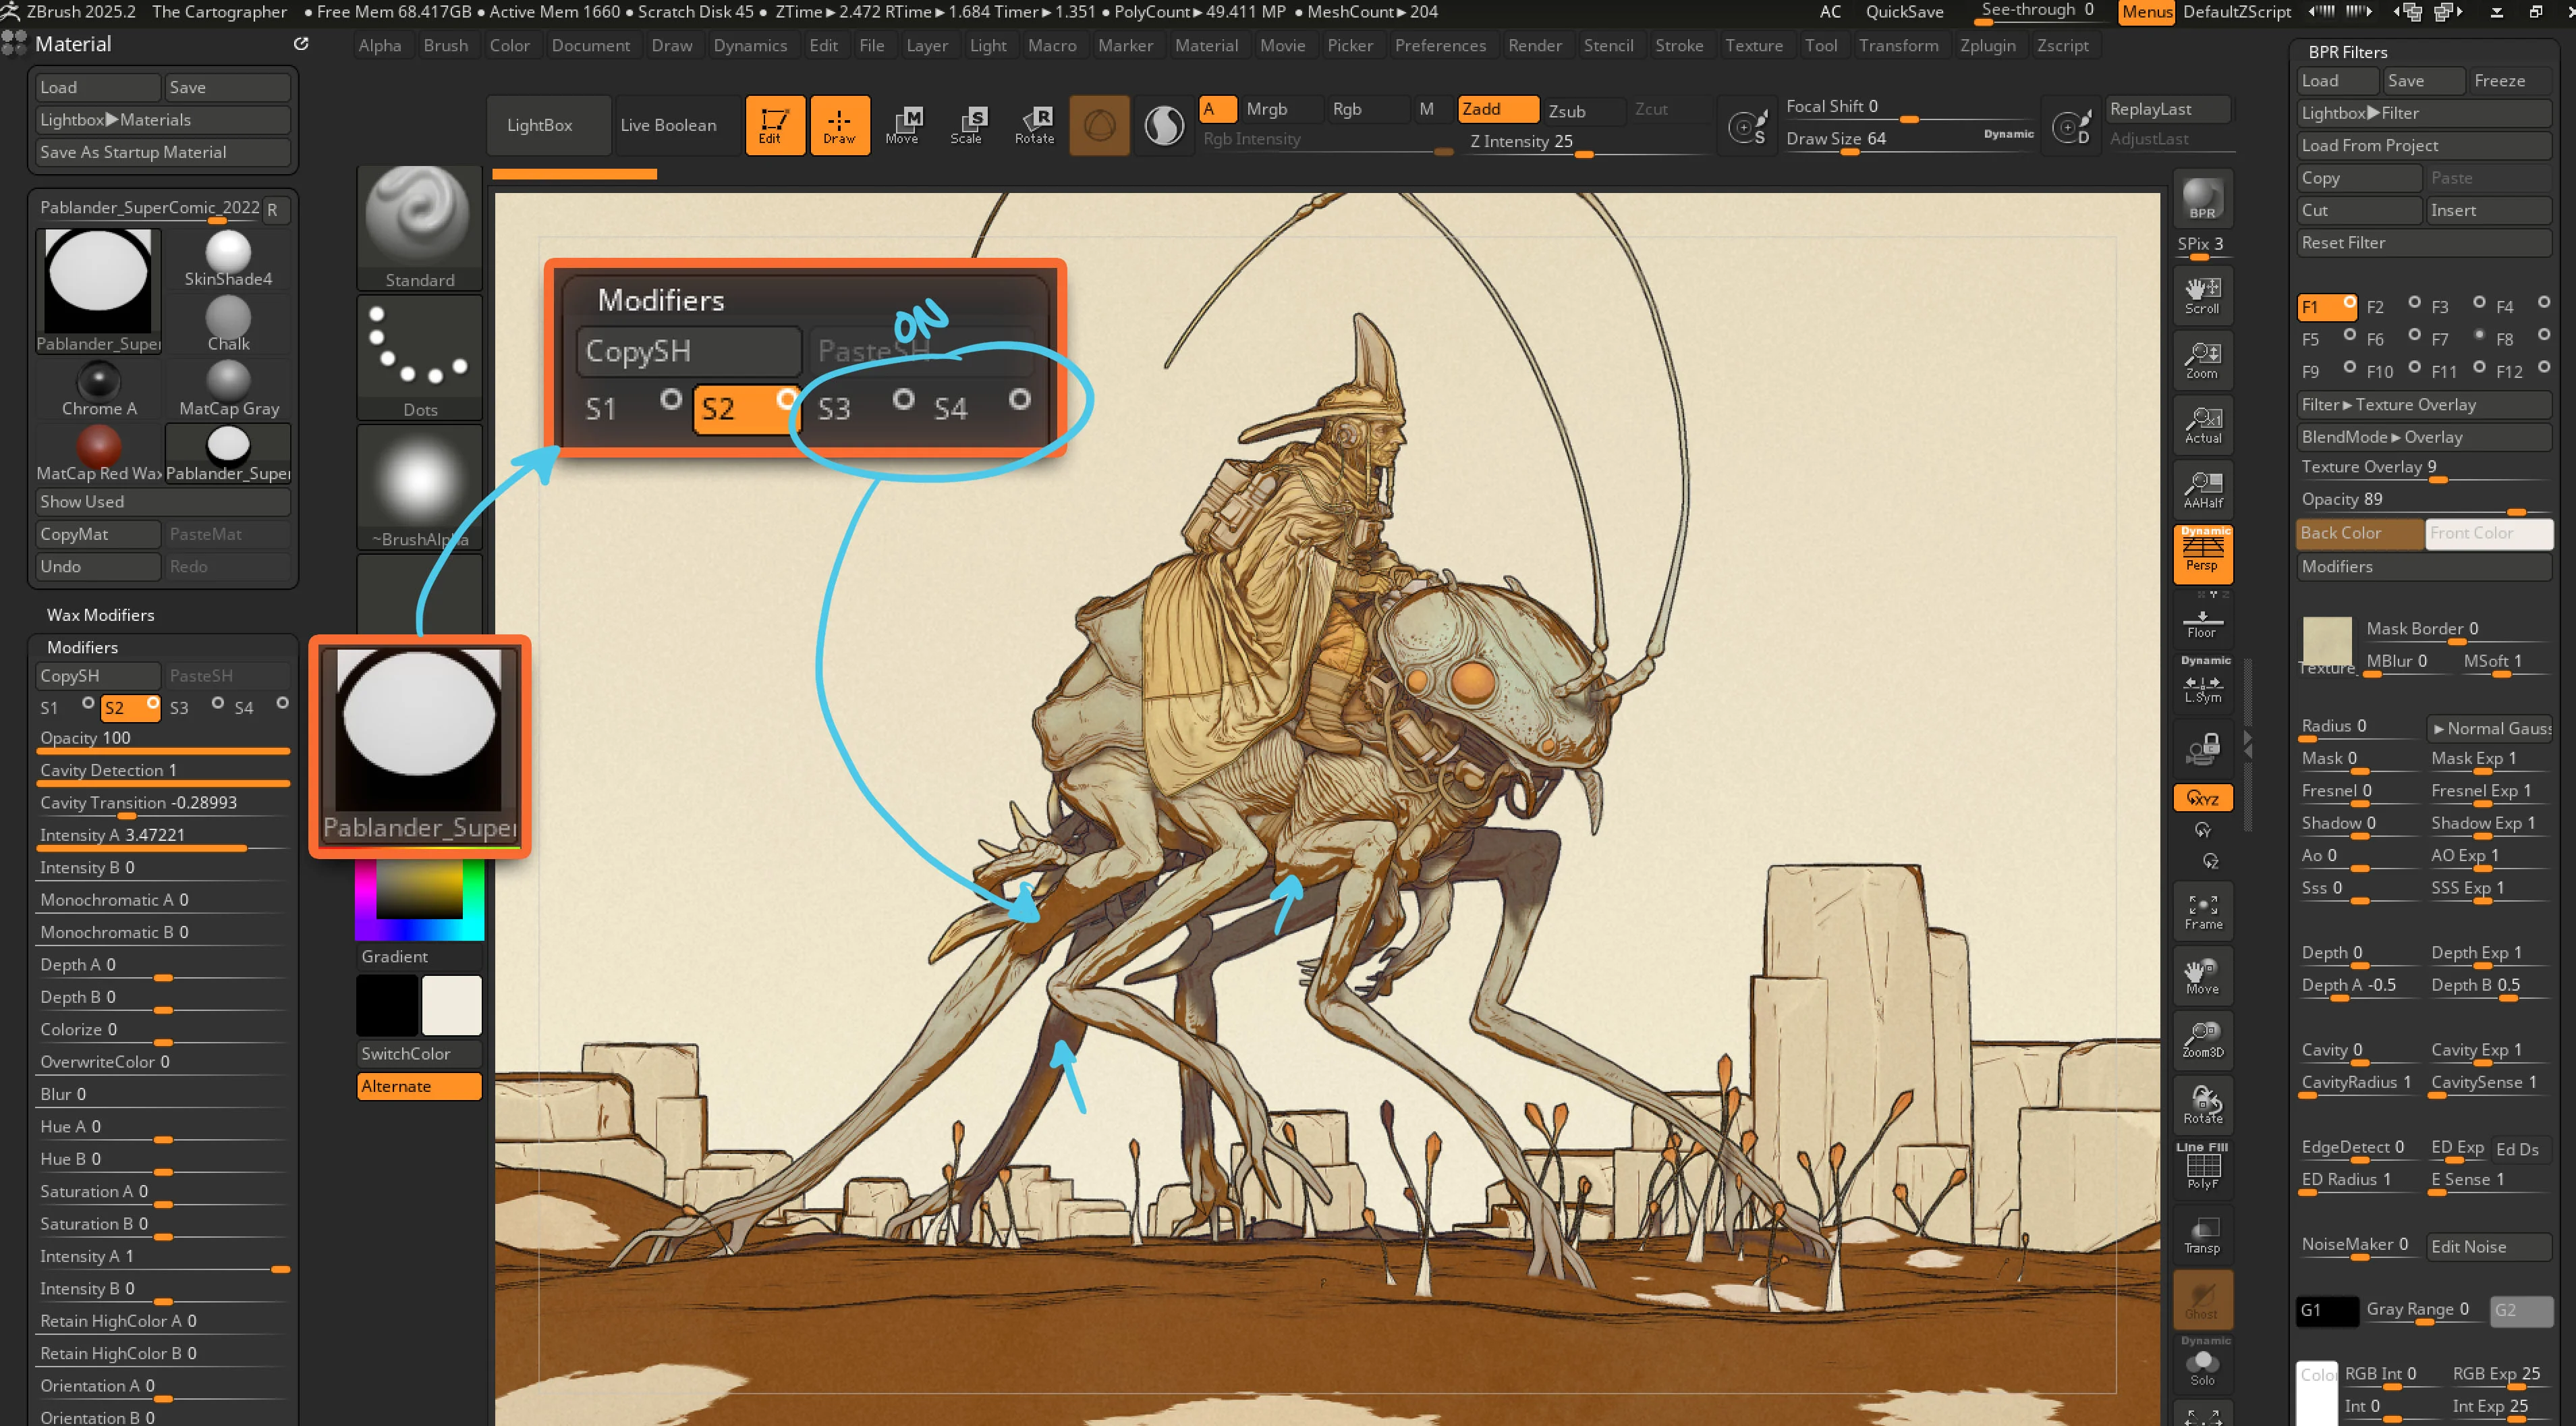Open the Dots stroke picker
Image resolution: width=2576 pixels, height=1426 pixels.
[419, 357]
